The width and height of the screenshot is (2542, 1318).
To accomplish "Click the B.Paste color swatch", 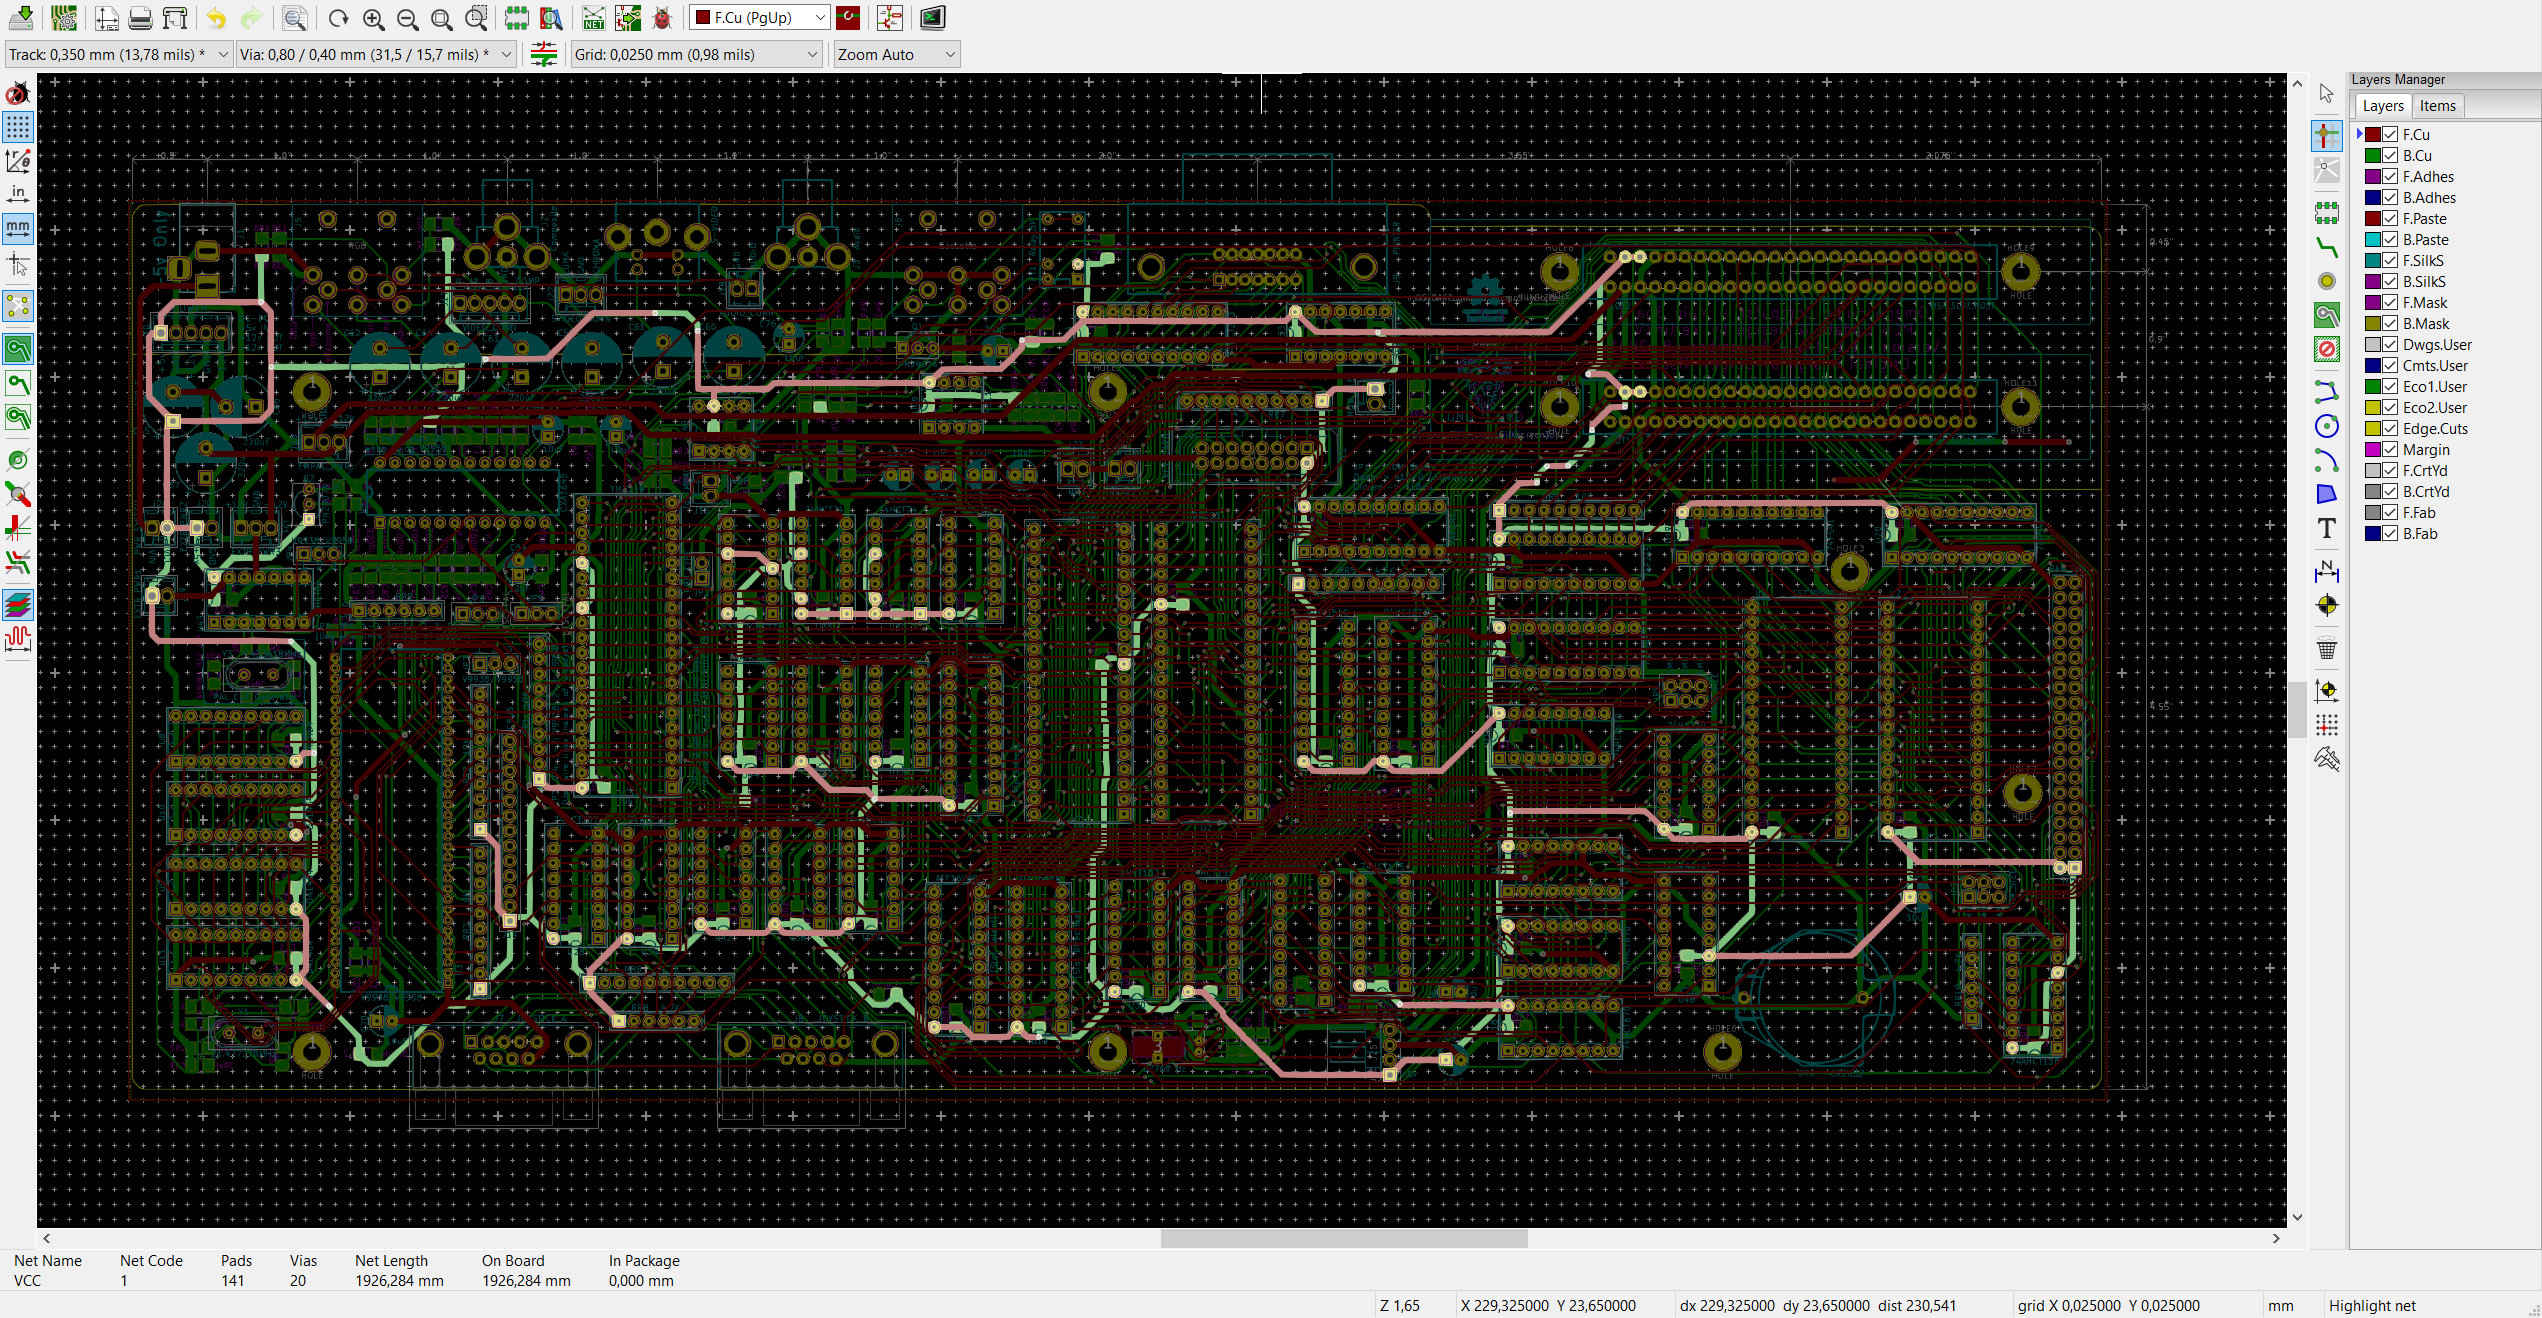I will pos(2373,240).
